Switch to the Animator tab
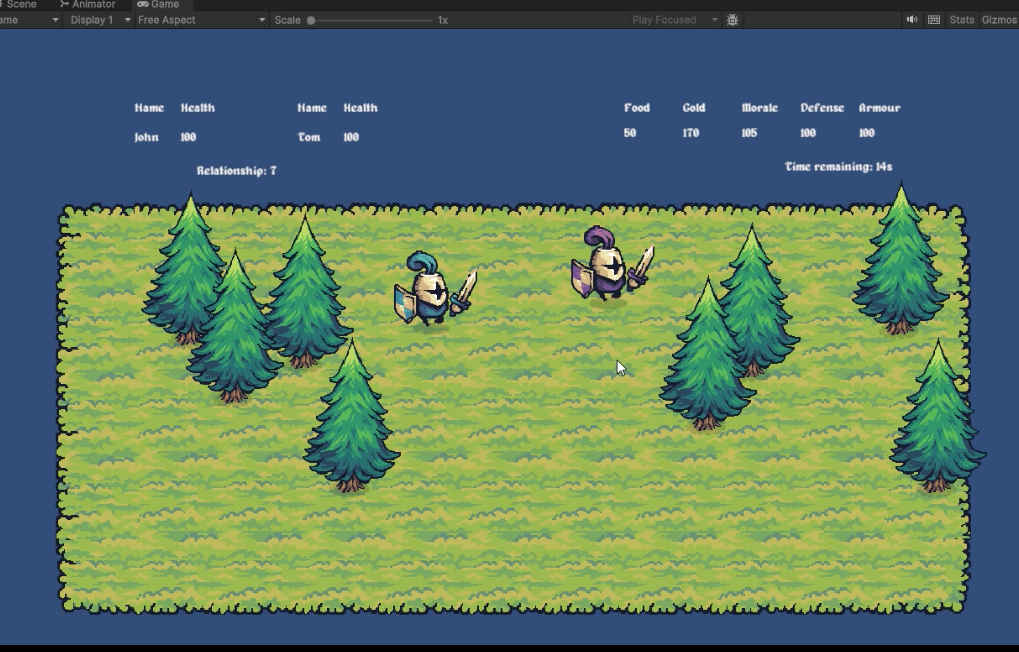Image resolution: width=1019 pixels, height=652 pixels. pos(88,5)
